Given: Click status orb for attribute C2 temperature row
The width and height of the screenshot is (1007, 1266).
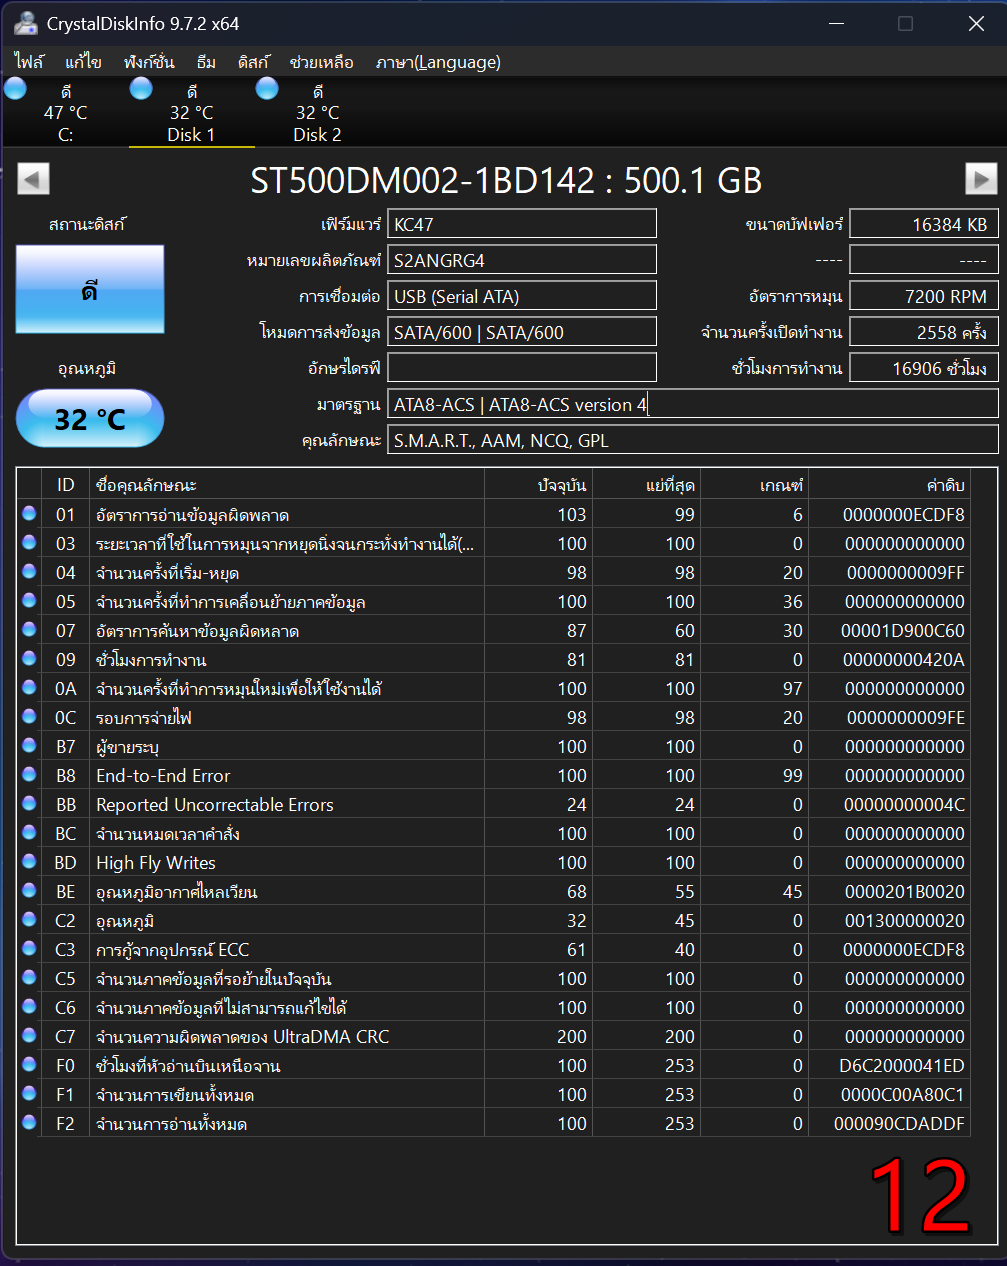Looking at the screenshot, I should pos(29,920).
